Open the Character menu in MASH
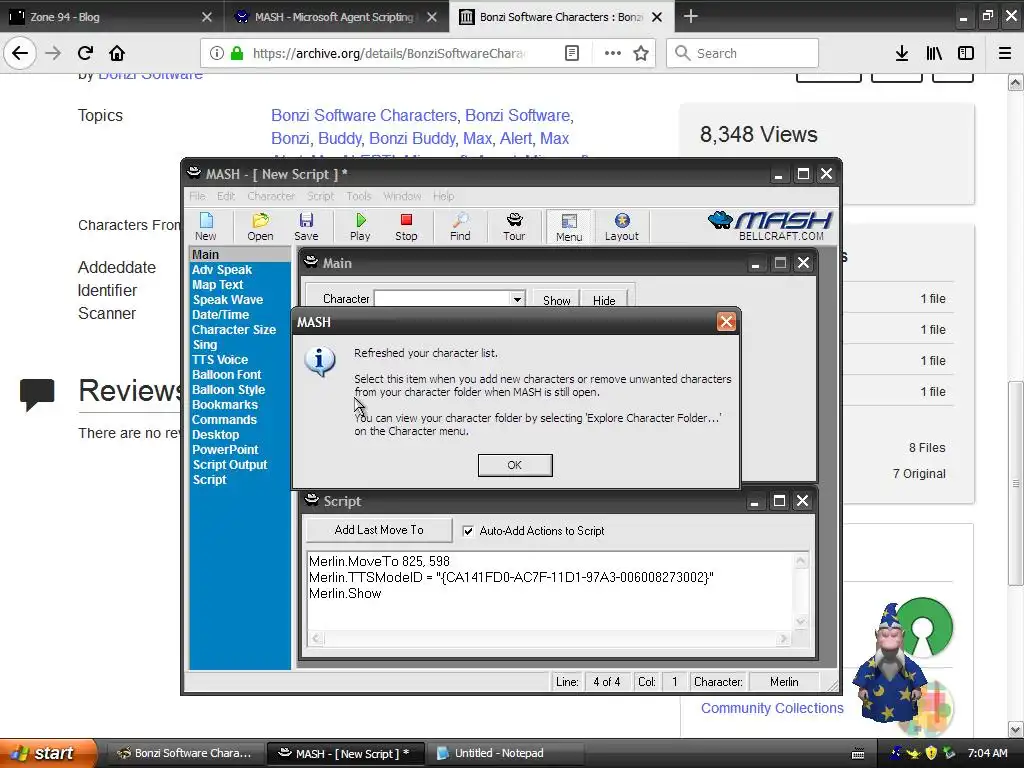This screenshot has width=1024, height=768. tap(271, 196)
